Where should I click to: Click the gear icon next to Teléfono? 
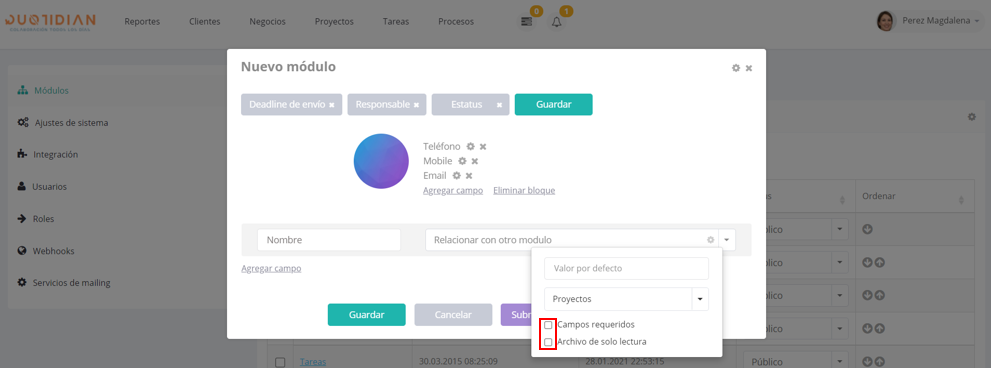tap(470, 147)
